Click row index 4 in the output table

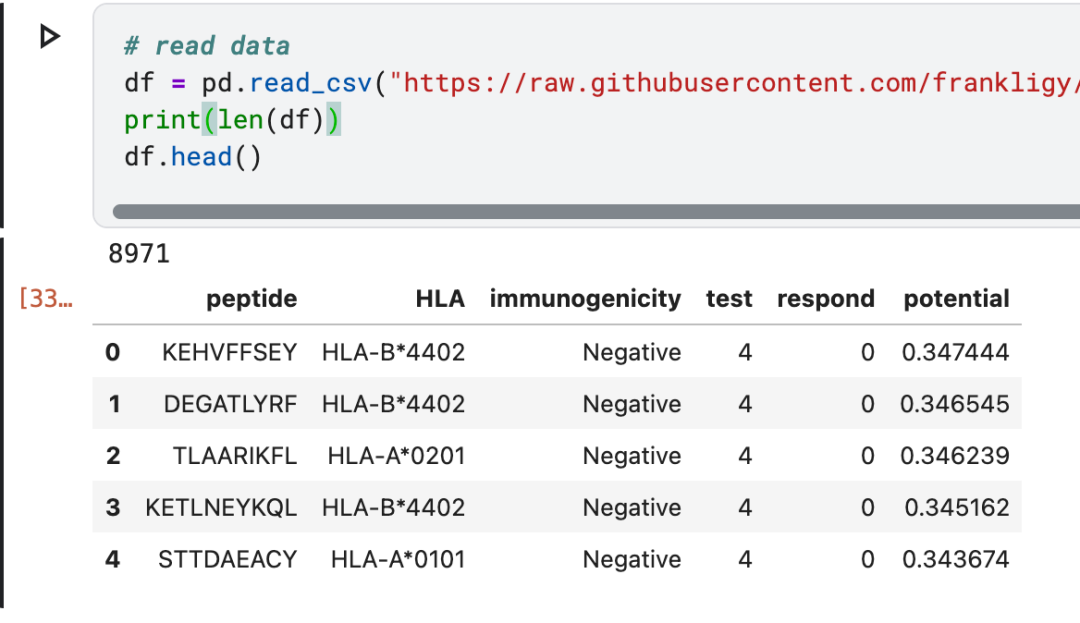(113, 560)
